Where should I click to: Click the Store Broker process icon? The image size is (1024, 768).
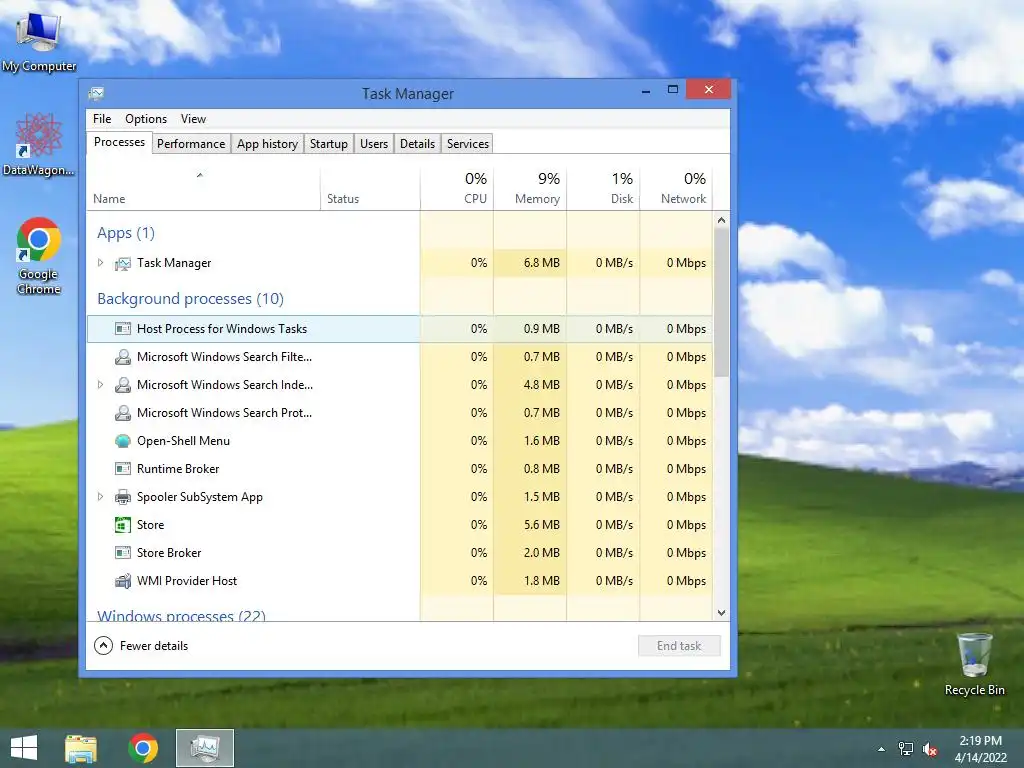point(123,553)
